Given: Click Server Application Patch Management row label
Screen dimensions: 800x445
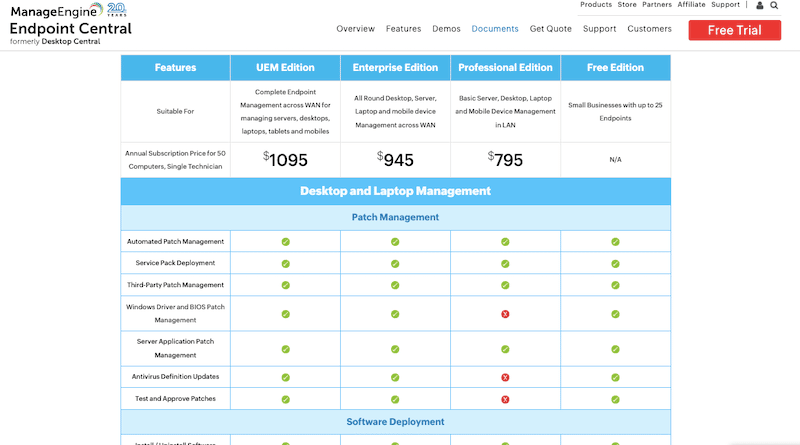Looking at the screenshot, I should [x=176, y=348].
